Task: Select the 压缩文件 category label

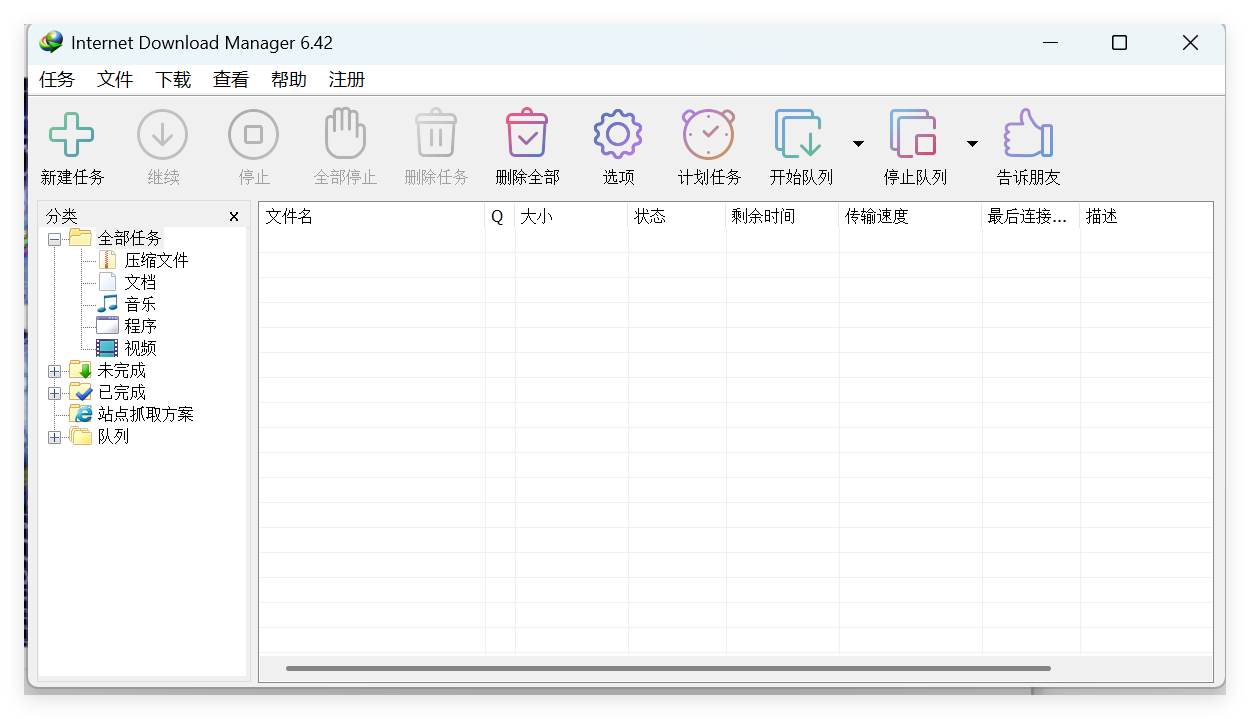Action: click(x=156, y=260)
